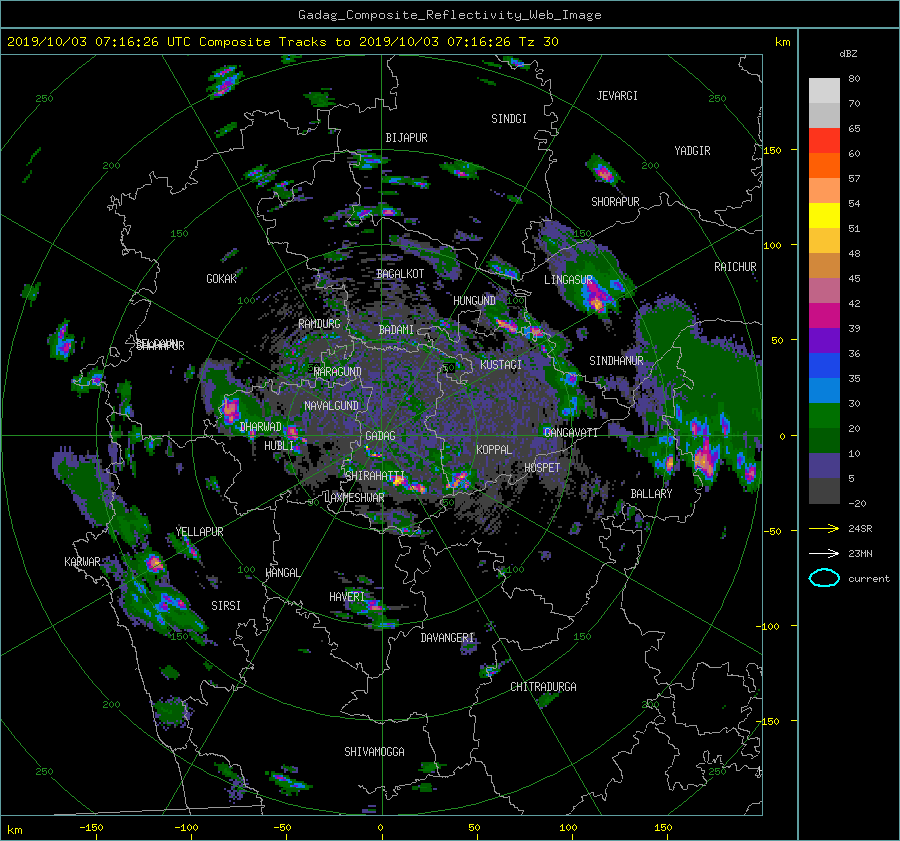Select the blue 36 dBZ color swatch
This screenshot has width=900, height=841.
pyautogui.click(x=824, y=365)
